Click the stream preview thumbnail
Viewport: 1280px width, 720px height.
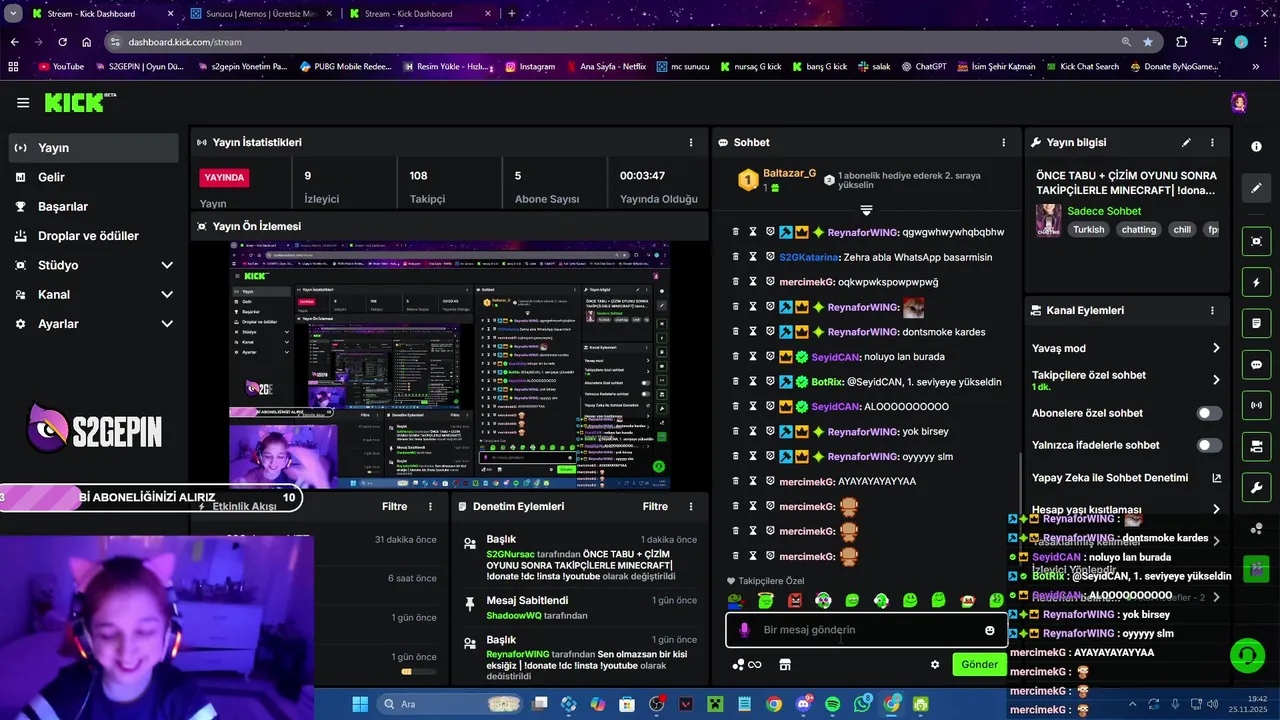(x=449, y=366)
